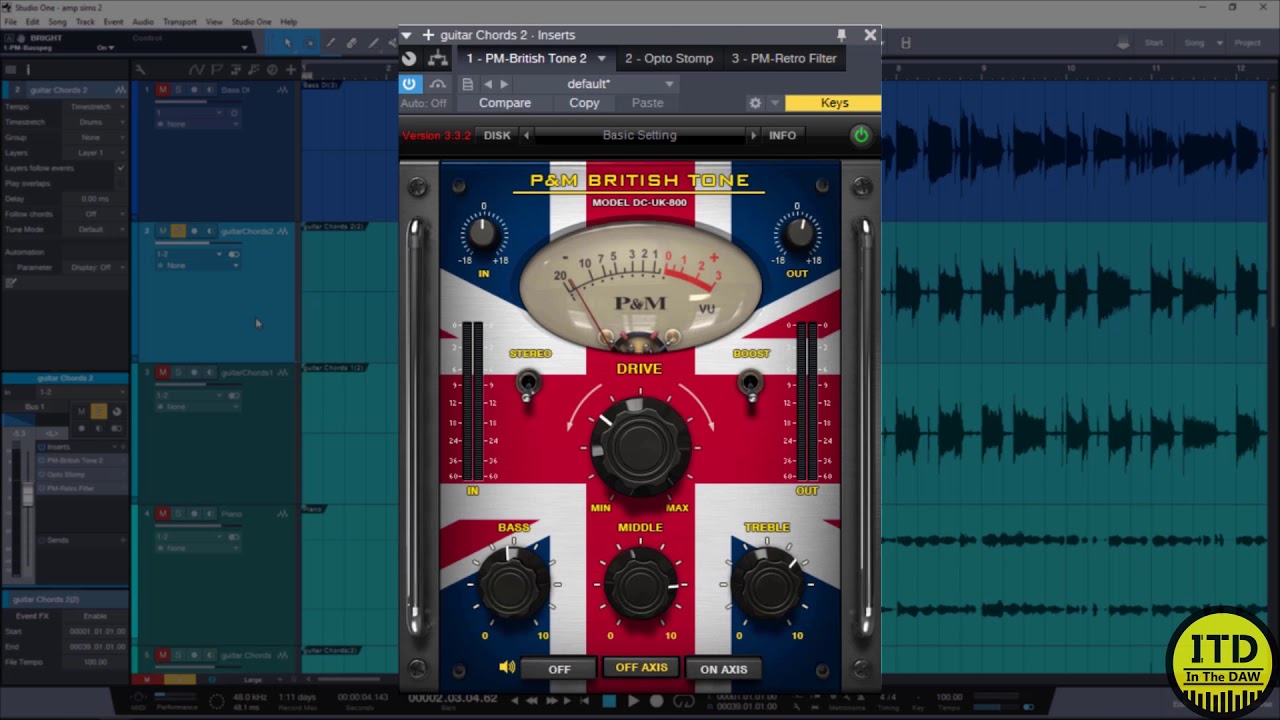Image resolution: width=1280 pixels, height=720 pixels.
Task: Go to the next British Tone setting arrow
Action: pos(753,135)
